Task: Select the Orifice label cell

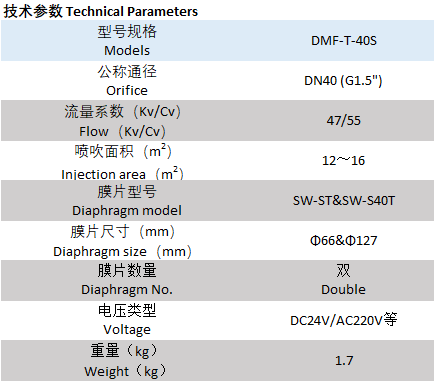Action: [127, 81]
